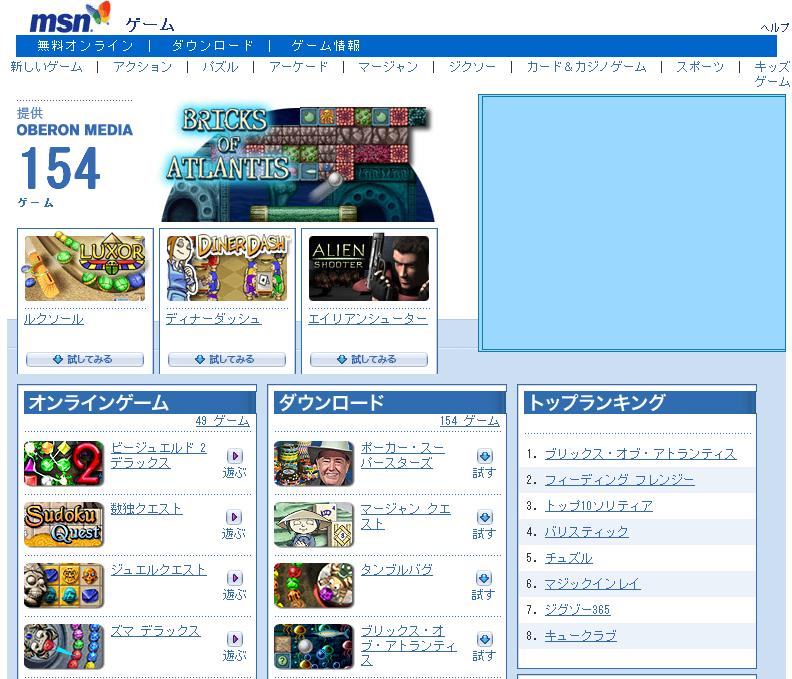The height and width of the screenshot is (679, 792).
Task: Click the OBERON MEDIA provider text
Action: click(x=75, y=130)
